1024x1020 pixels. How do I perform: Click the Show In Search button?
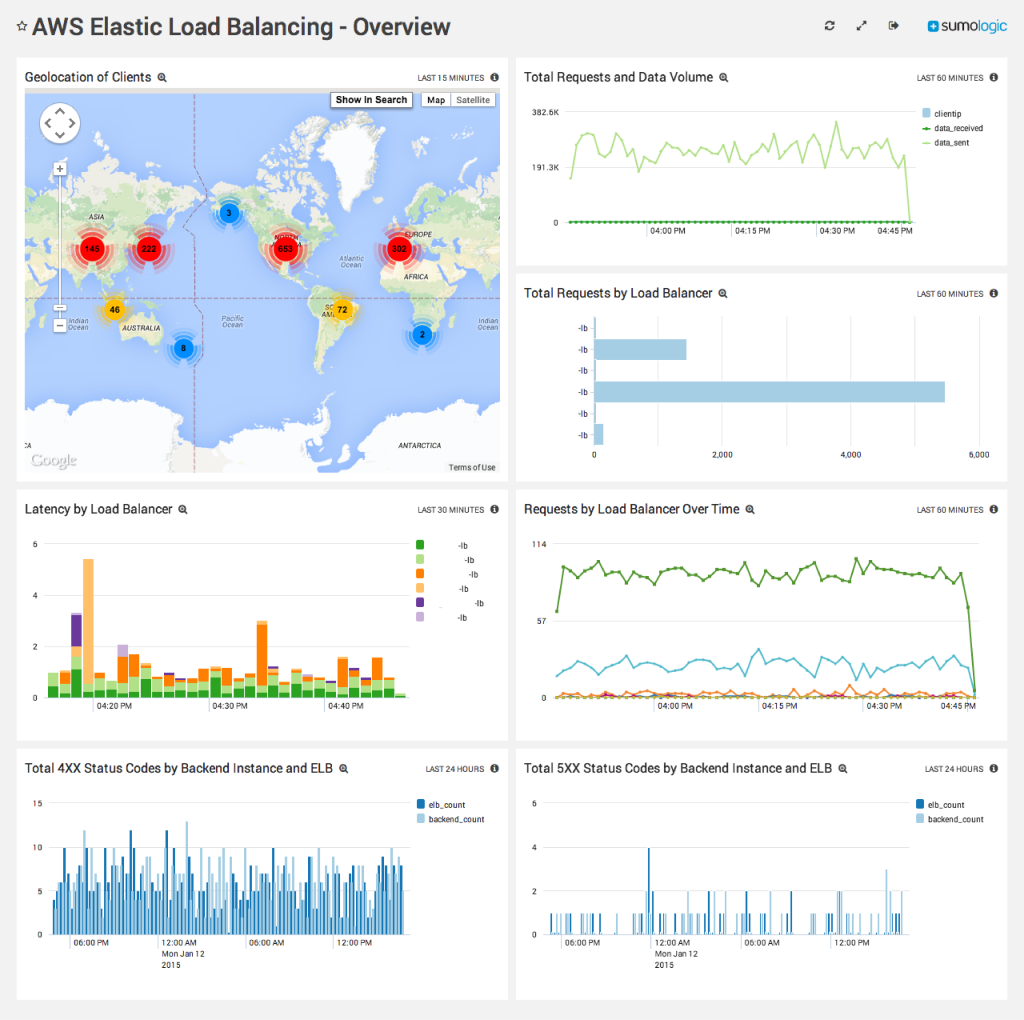371,100
